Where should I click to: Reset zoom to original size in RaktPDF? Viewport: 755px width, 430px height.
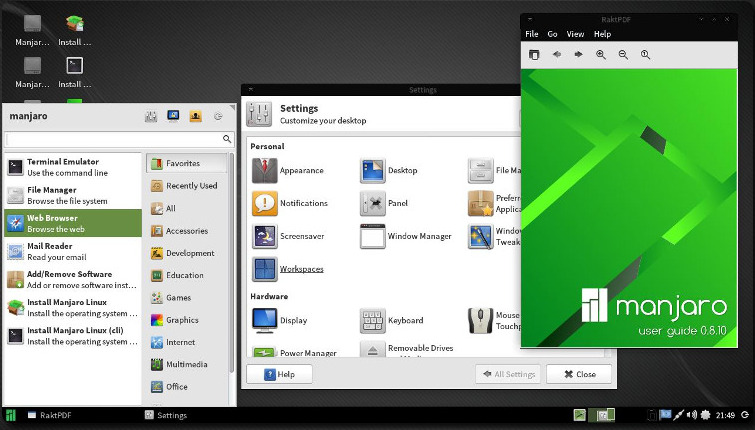point(645,55)
